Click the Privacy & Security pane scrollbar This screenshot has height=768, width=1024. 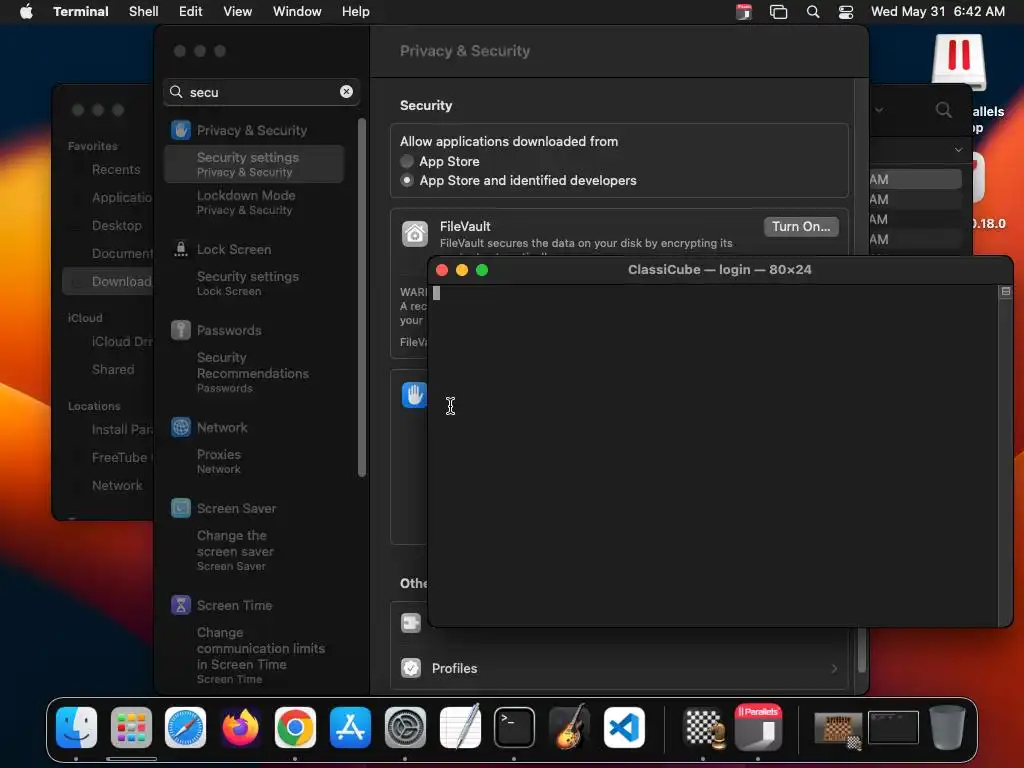pos(862,650)
